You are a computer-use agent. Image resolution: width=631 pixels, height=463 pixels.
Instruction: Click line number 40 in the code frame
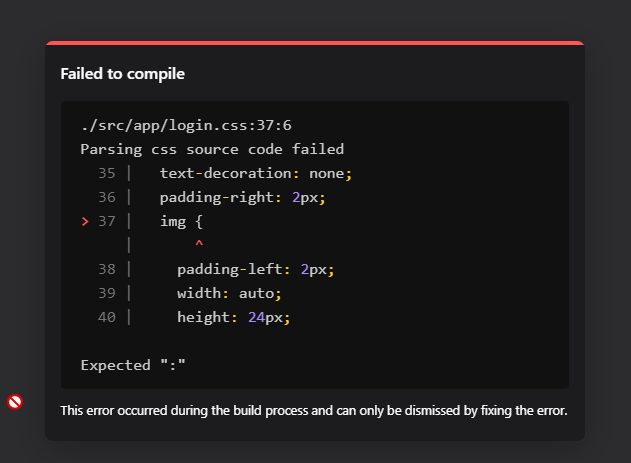point(106,317)
